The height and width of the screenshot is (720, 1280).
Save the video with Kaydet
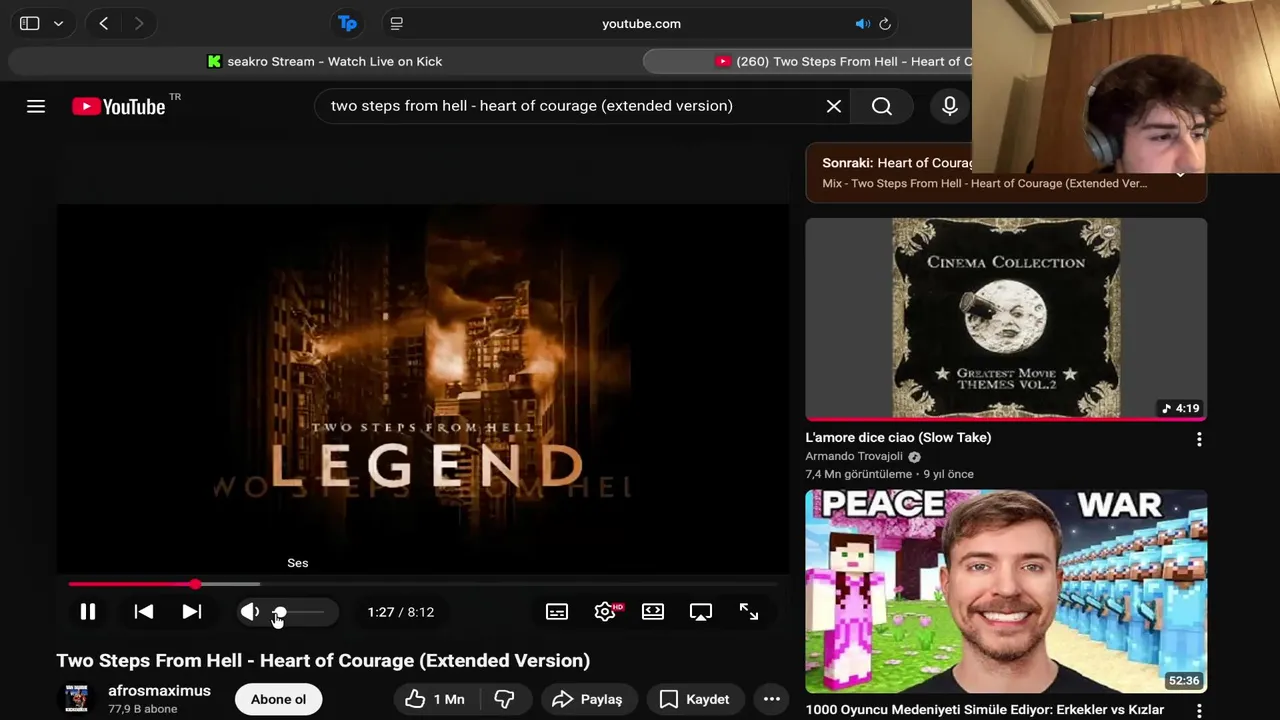tap(694, 699)
